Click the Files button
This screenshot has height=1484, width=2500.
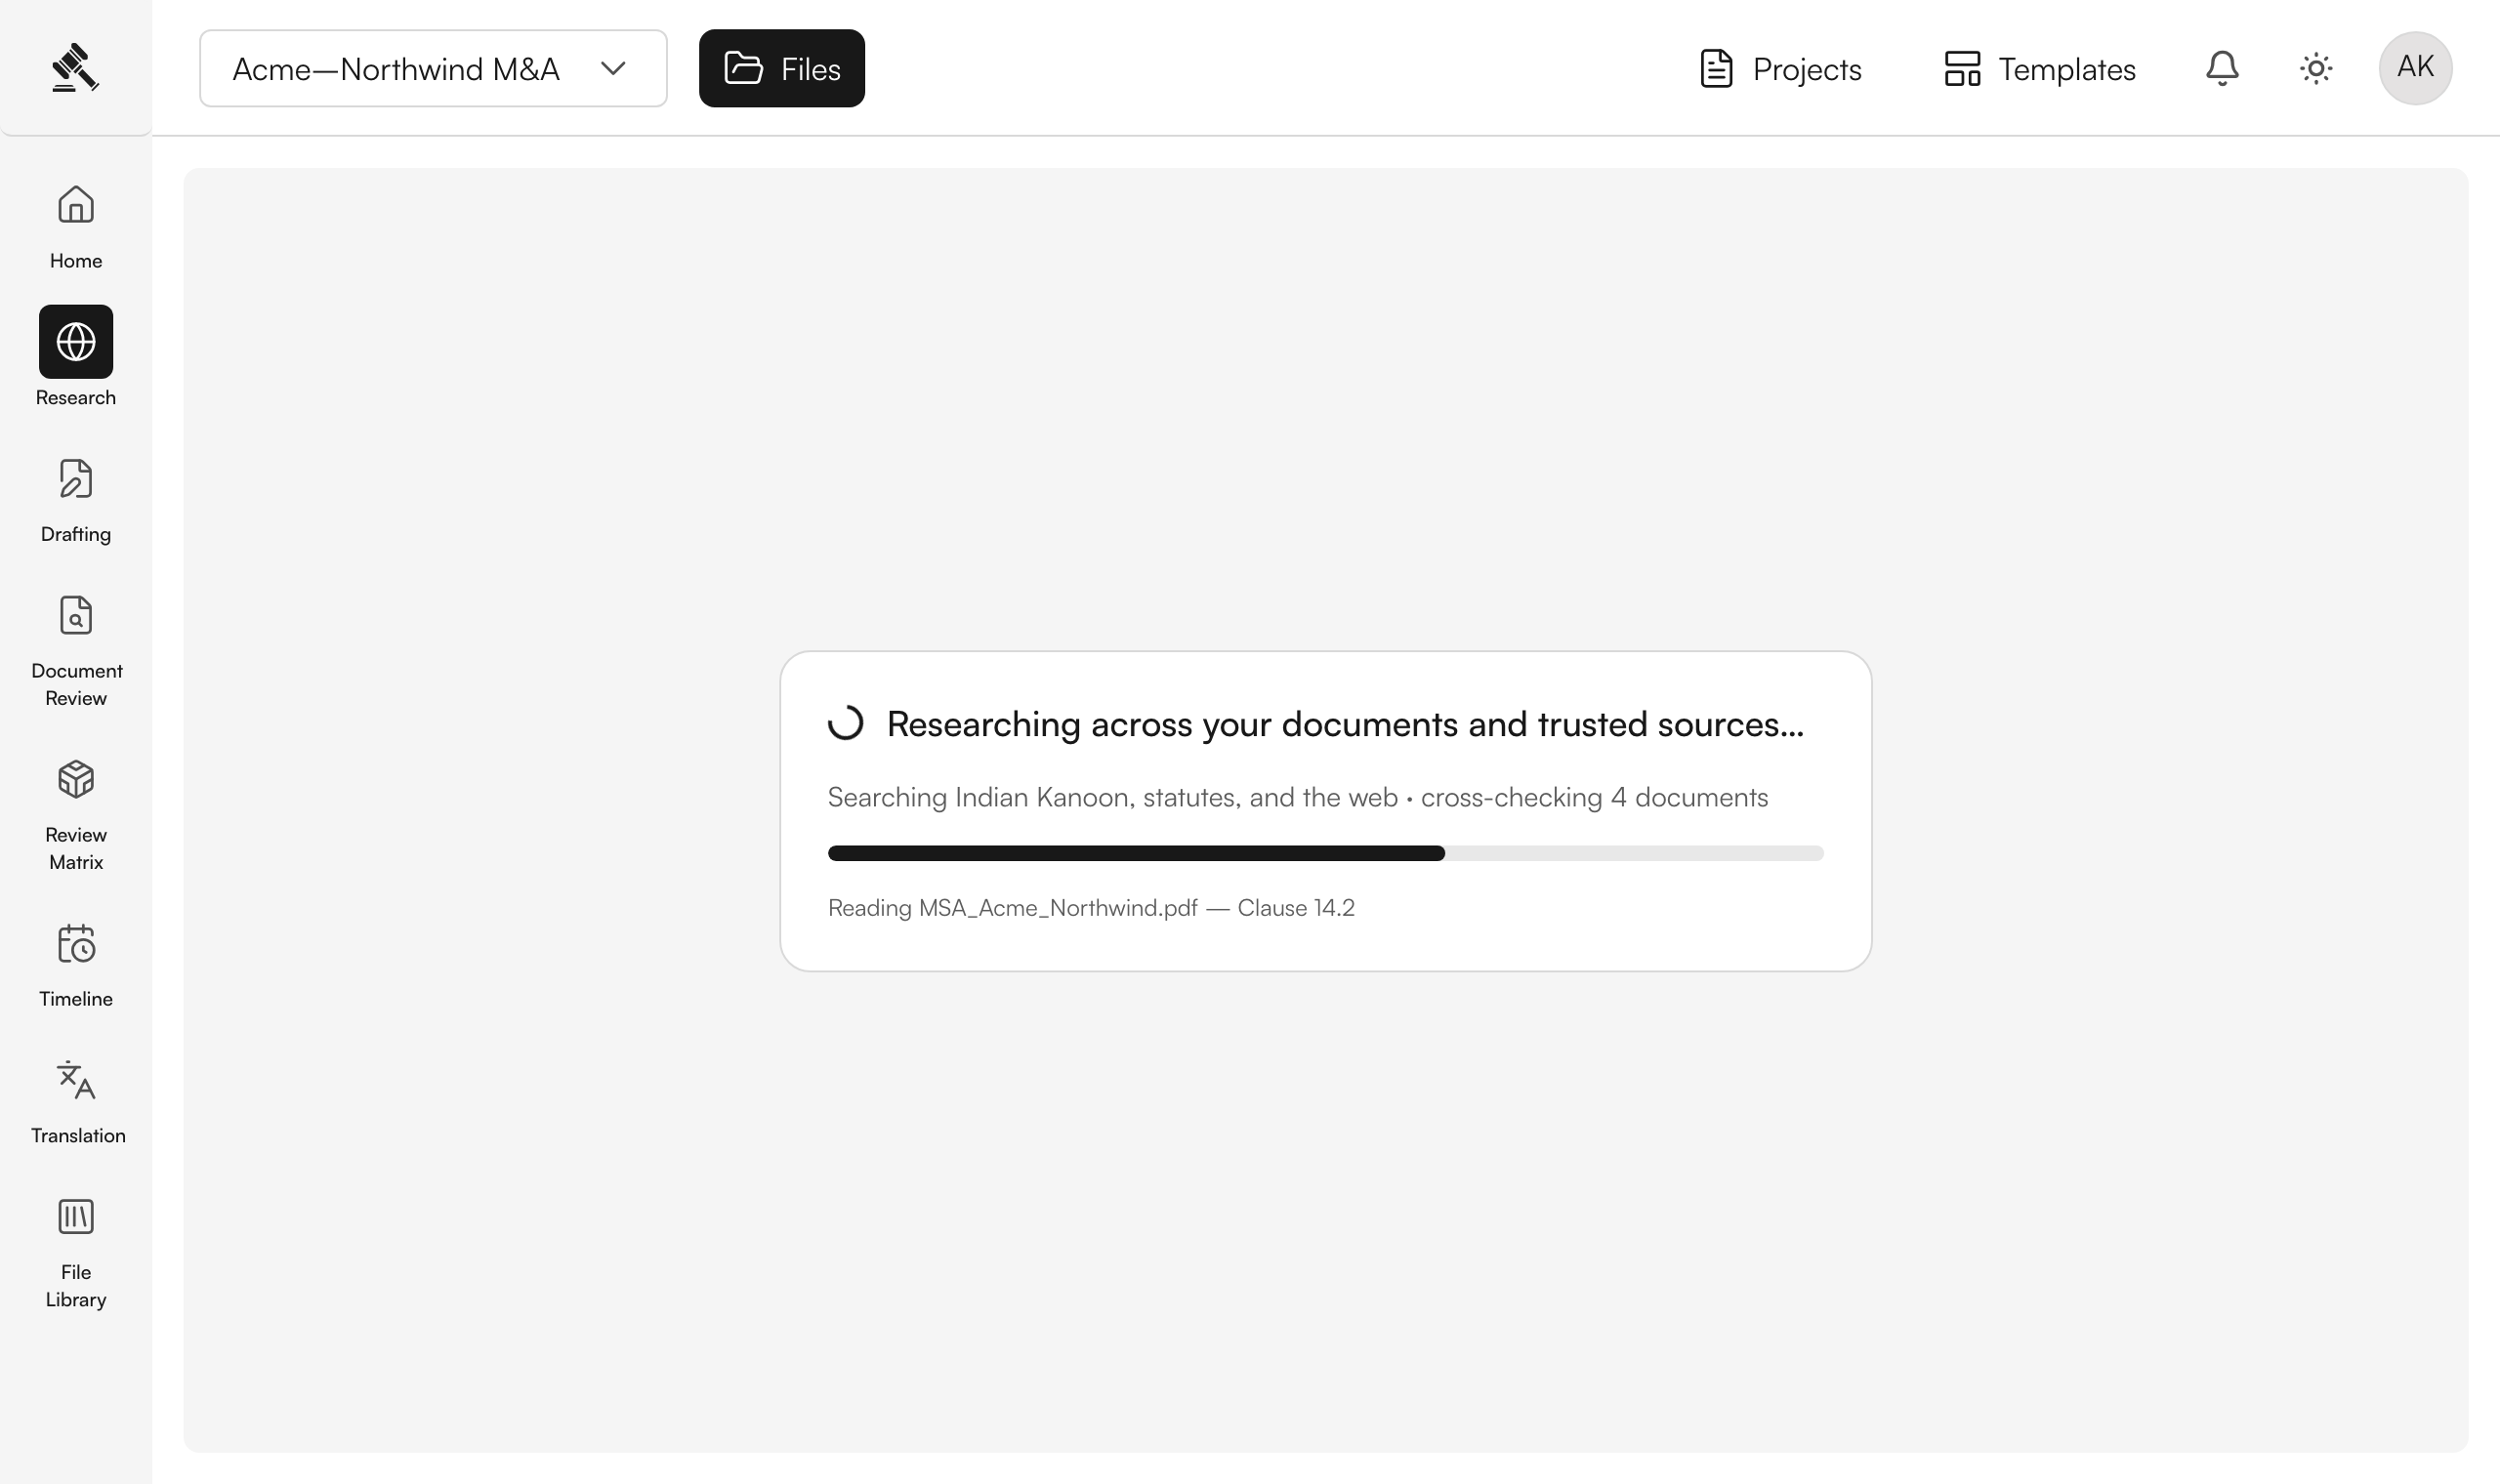pyautogui.click(x=782, y=68)
